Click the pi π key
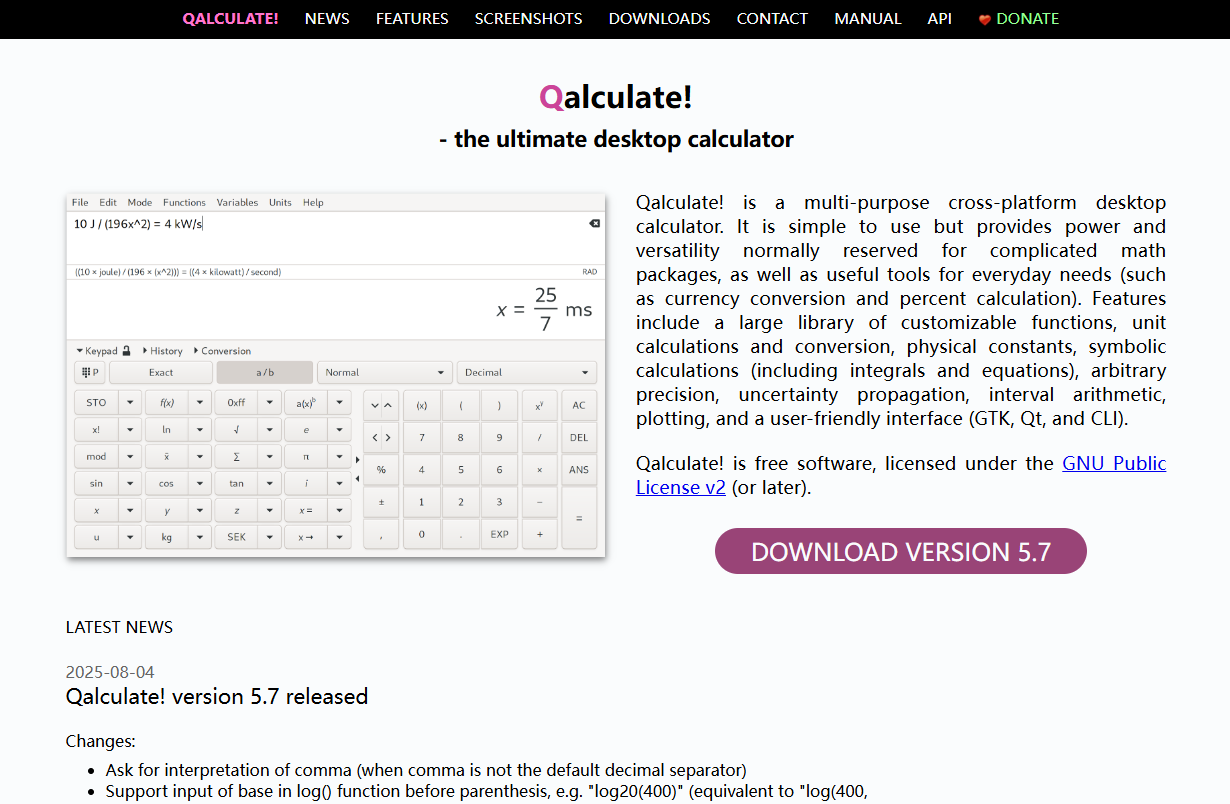Screen dimensions: 1230x804 click(x=306, y=457)
